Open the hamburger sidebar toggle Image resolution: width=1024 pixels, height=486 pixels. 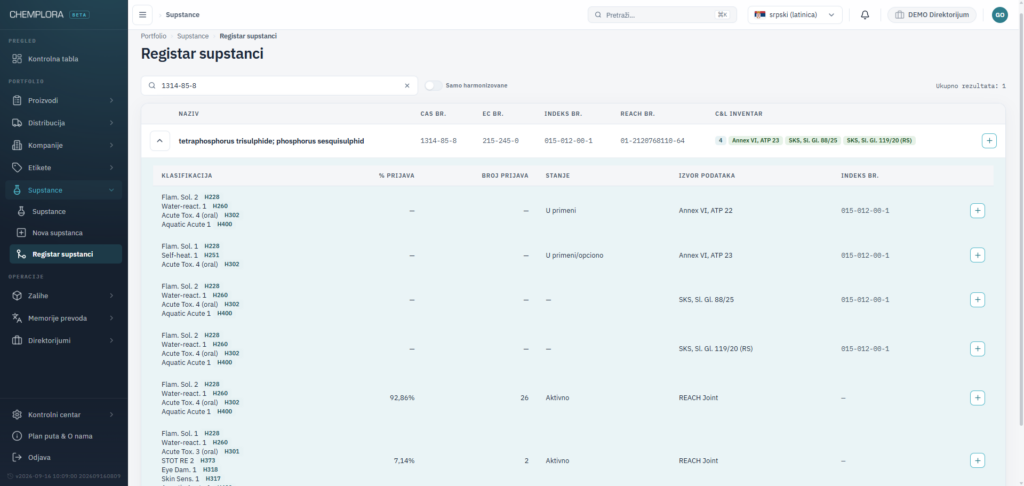[x=142, y=14]
